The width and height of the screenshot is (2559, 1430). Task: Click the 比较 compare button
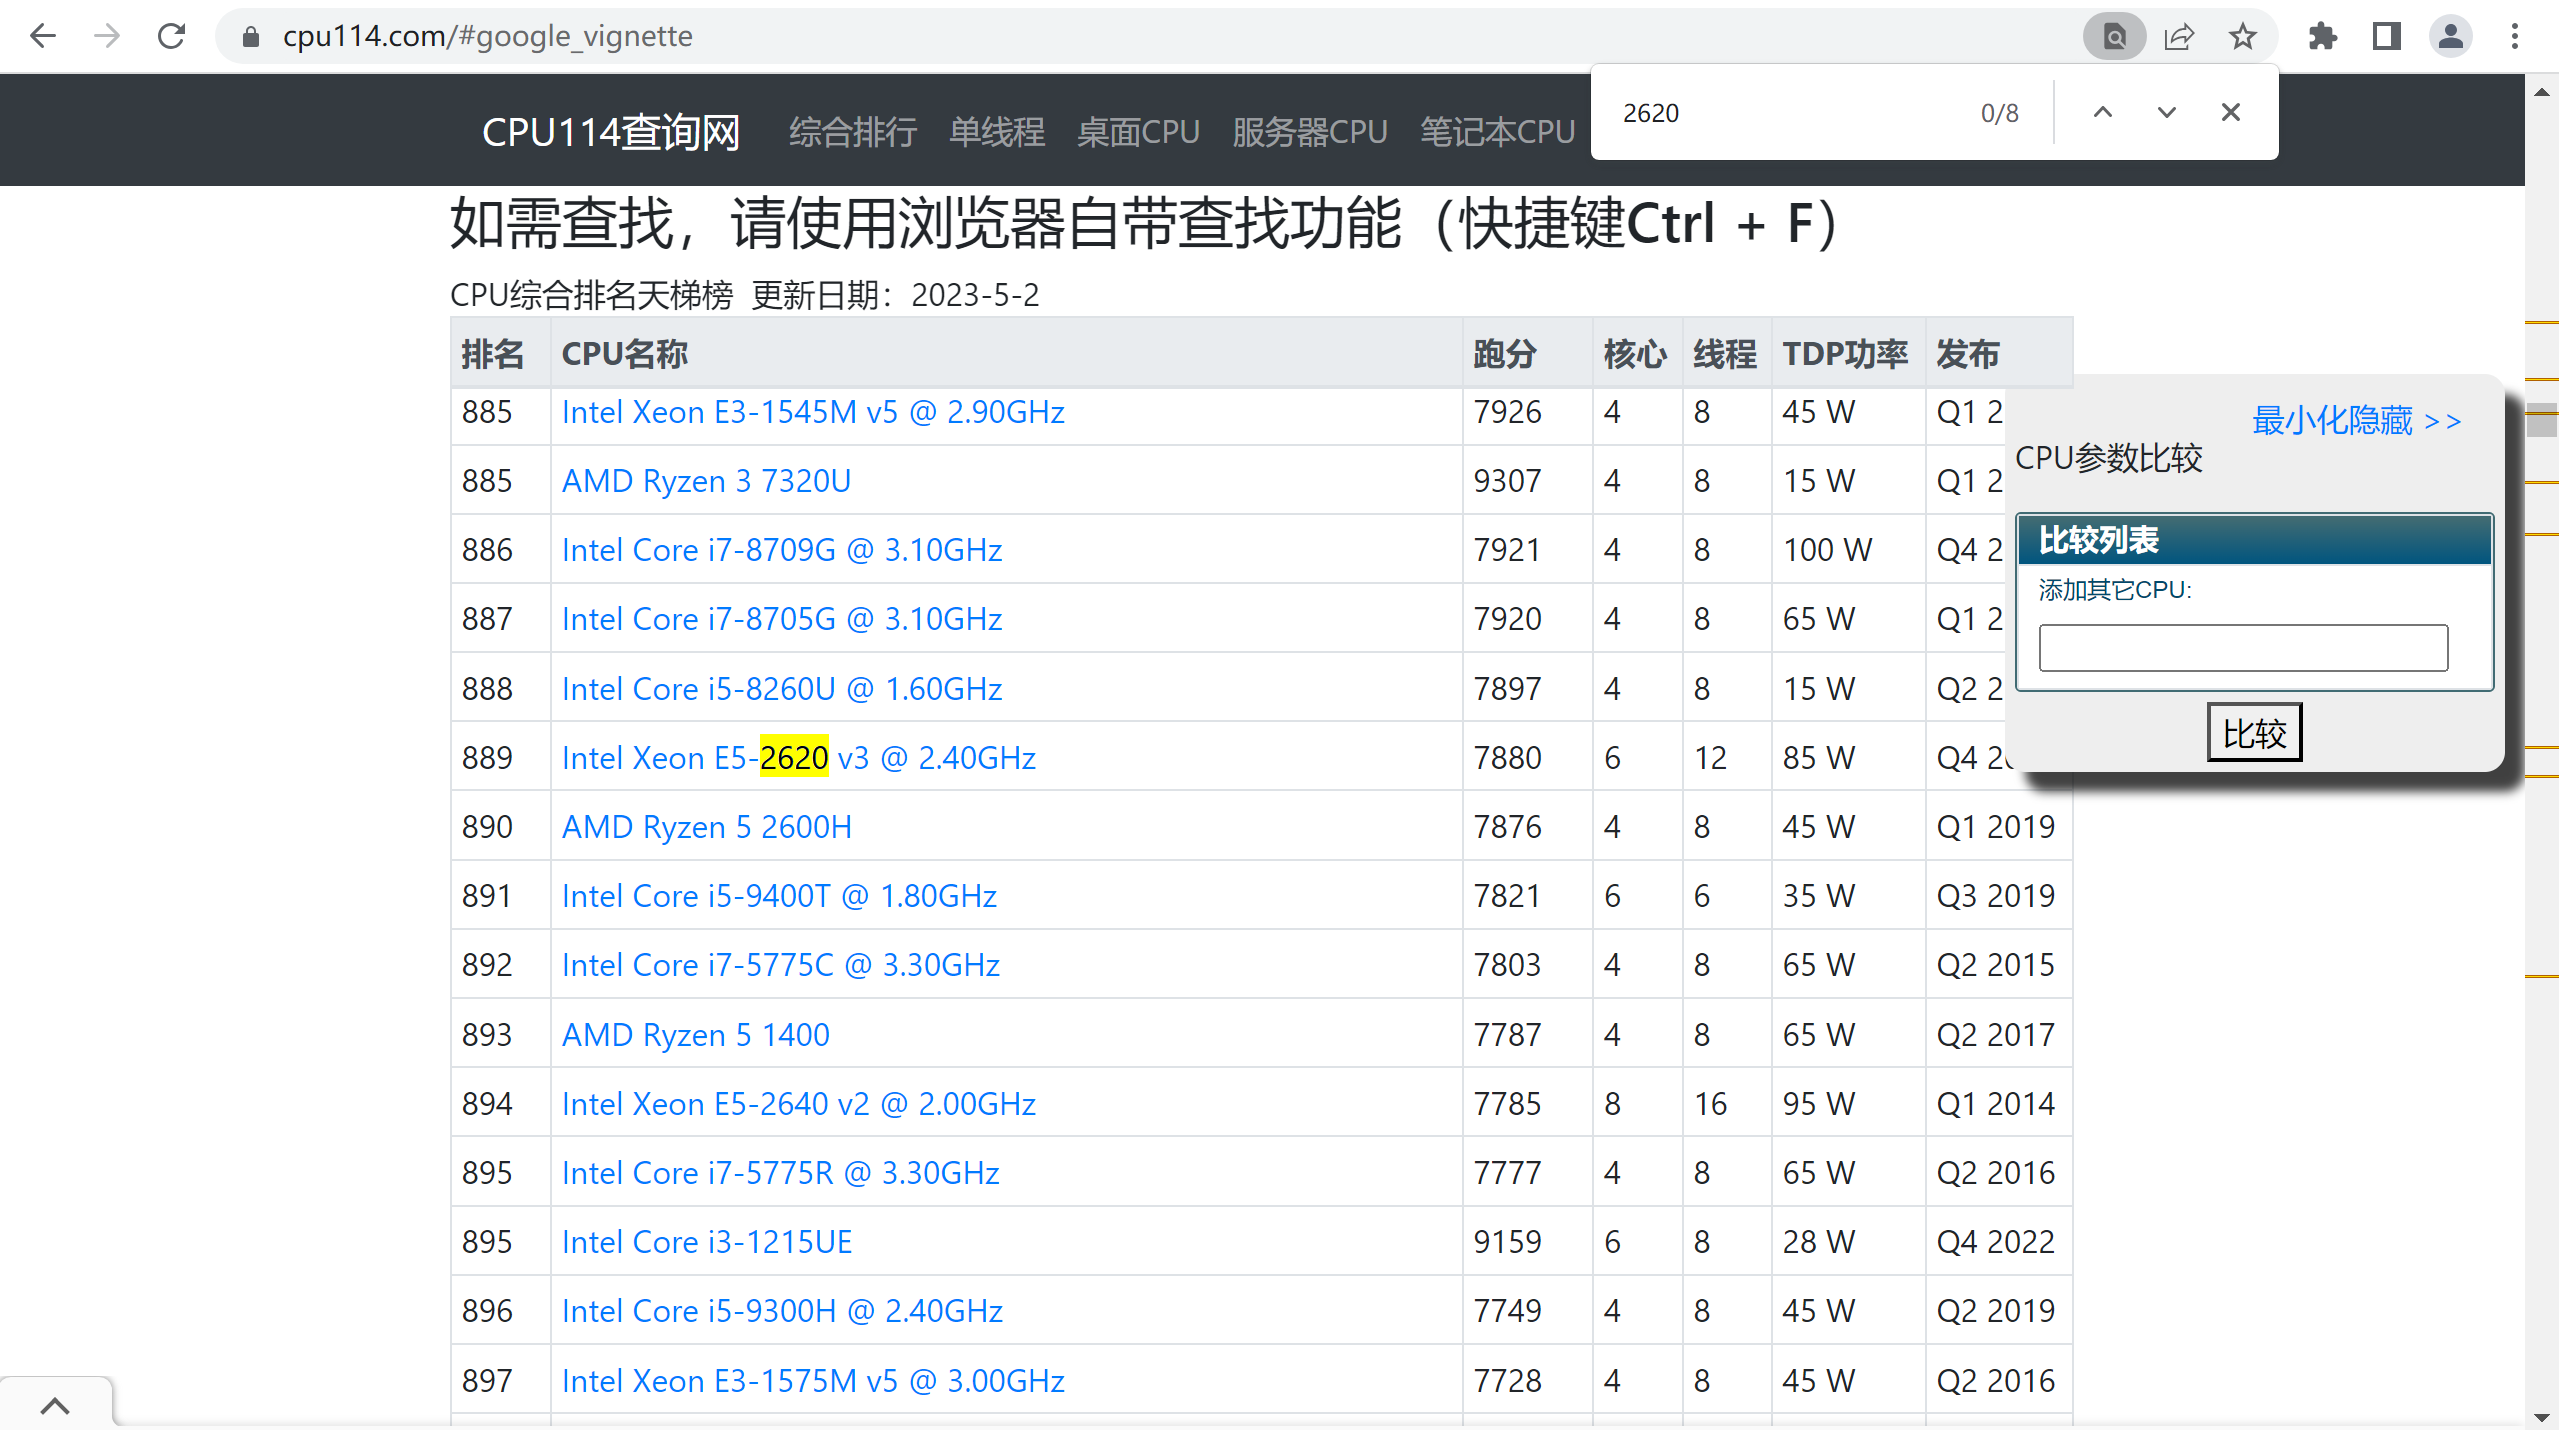coord(2254,733)
